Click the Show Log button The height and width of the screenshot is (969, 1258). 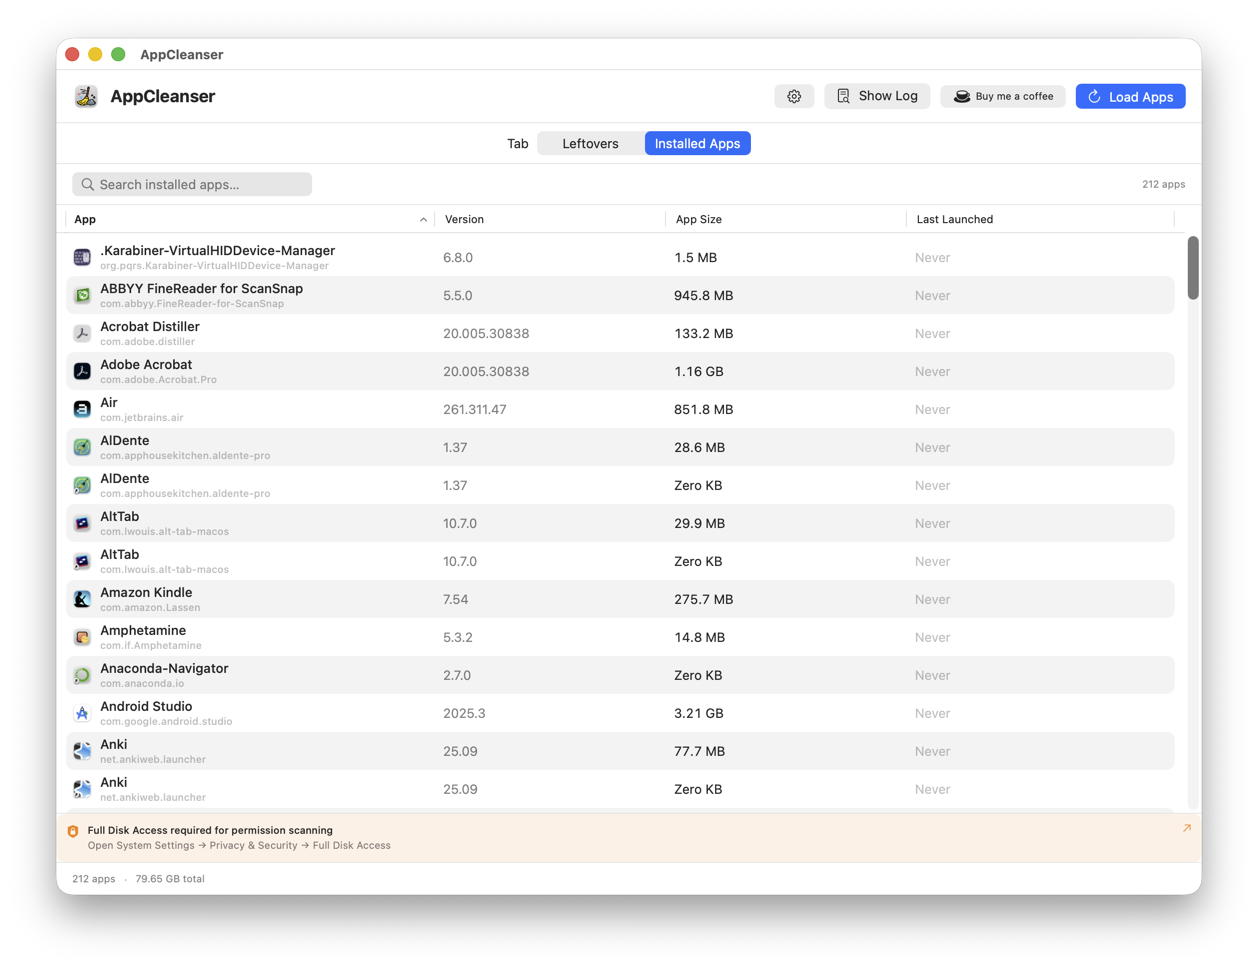click(x=877, y=96)
